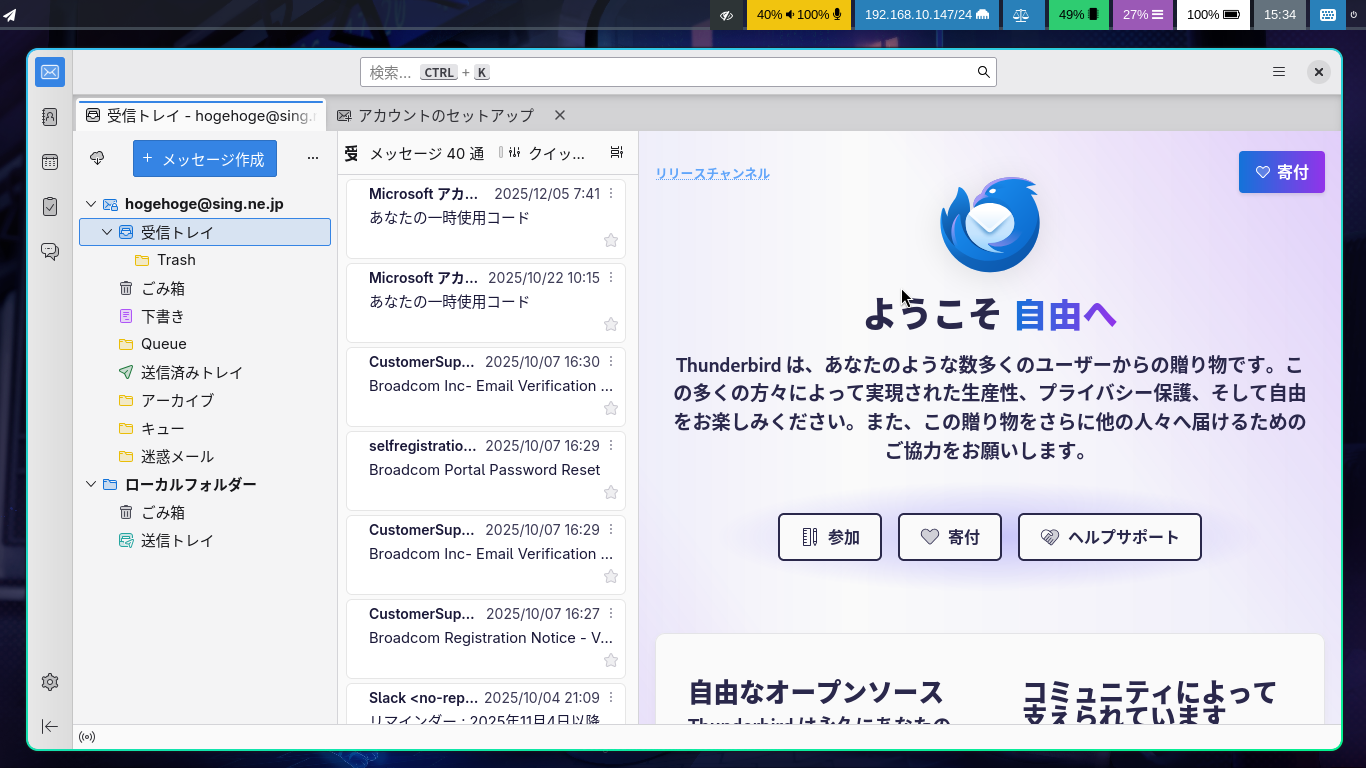The image size is (1366, 768).
Task: Star the Microsoft message dated 2025/12/05
Action: pyautogui.click(x=611, y=240)
